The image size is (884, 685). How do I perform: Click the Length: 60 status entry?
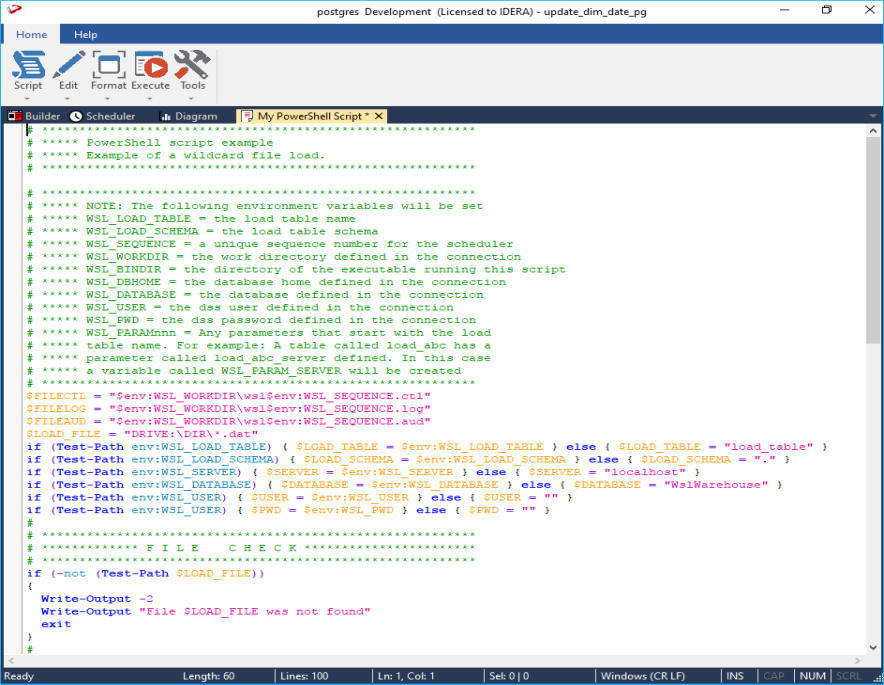click(x=209, y=676)
